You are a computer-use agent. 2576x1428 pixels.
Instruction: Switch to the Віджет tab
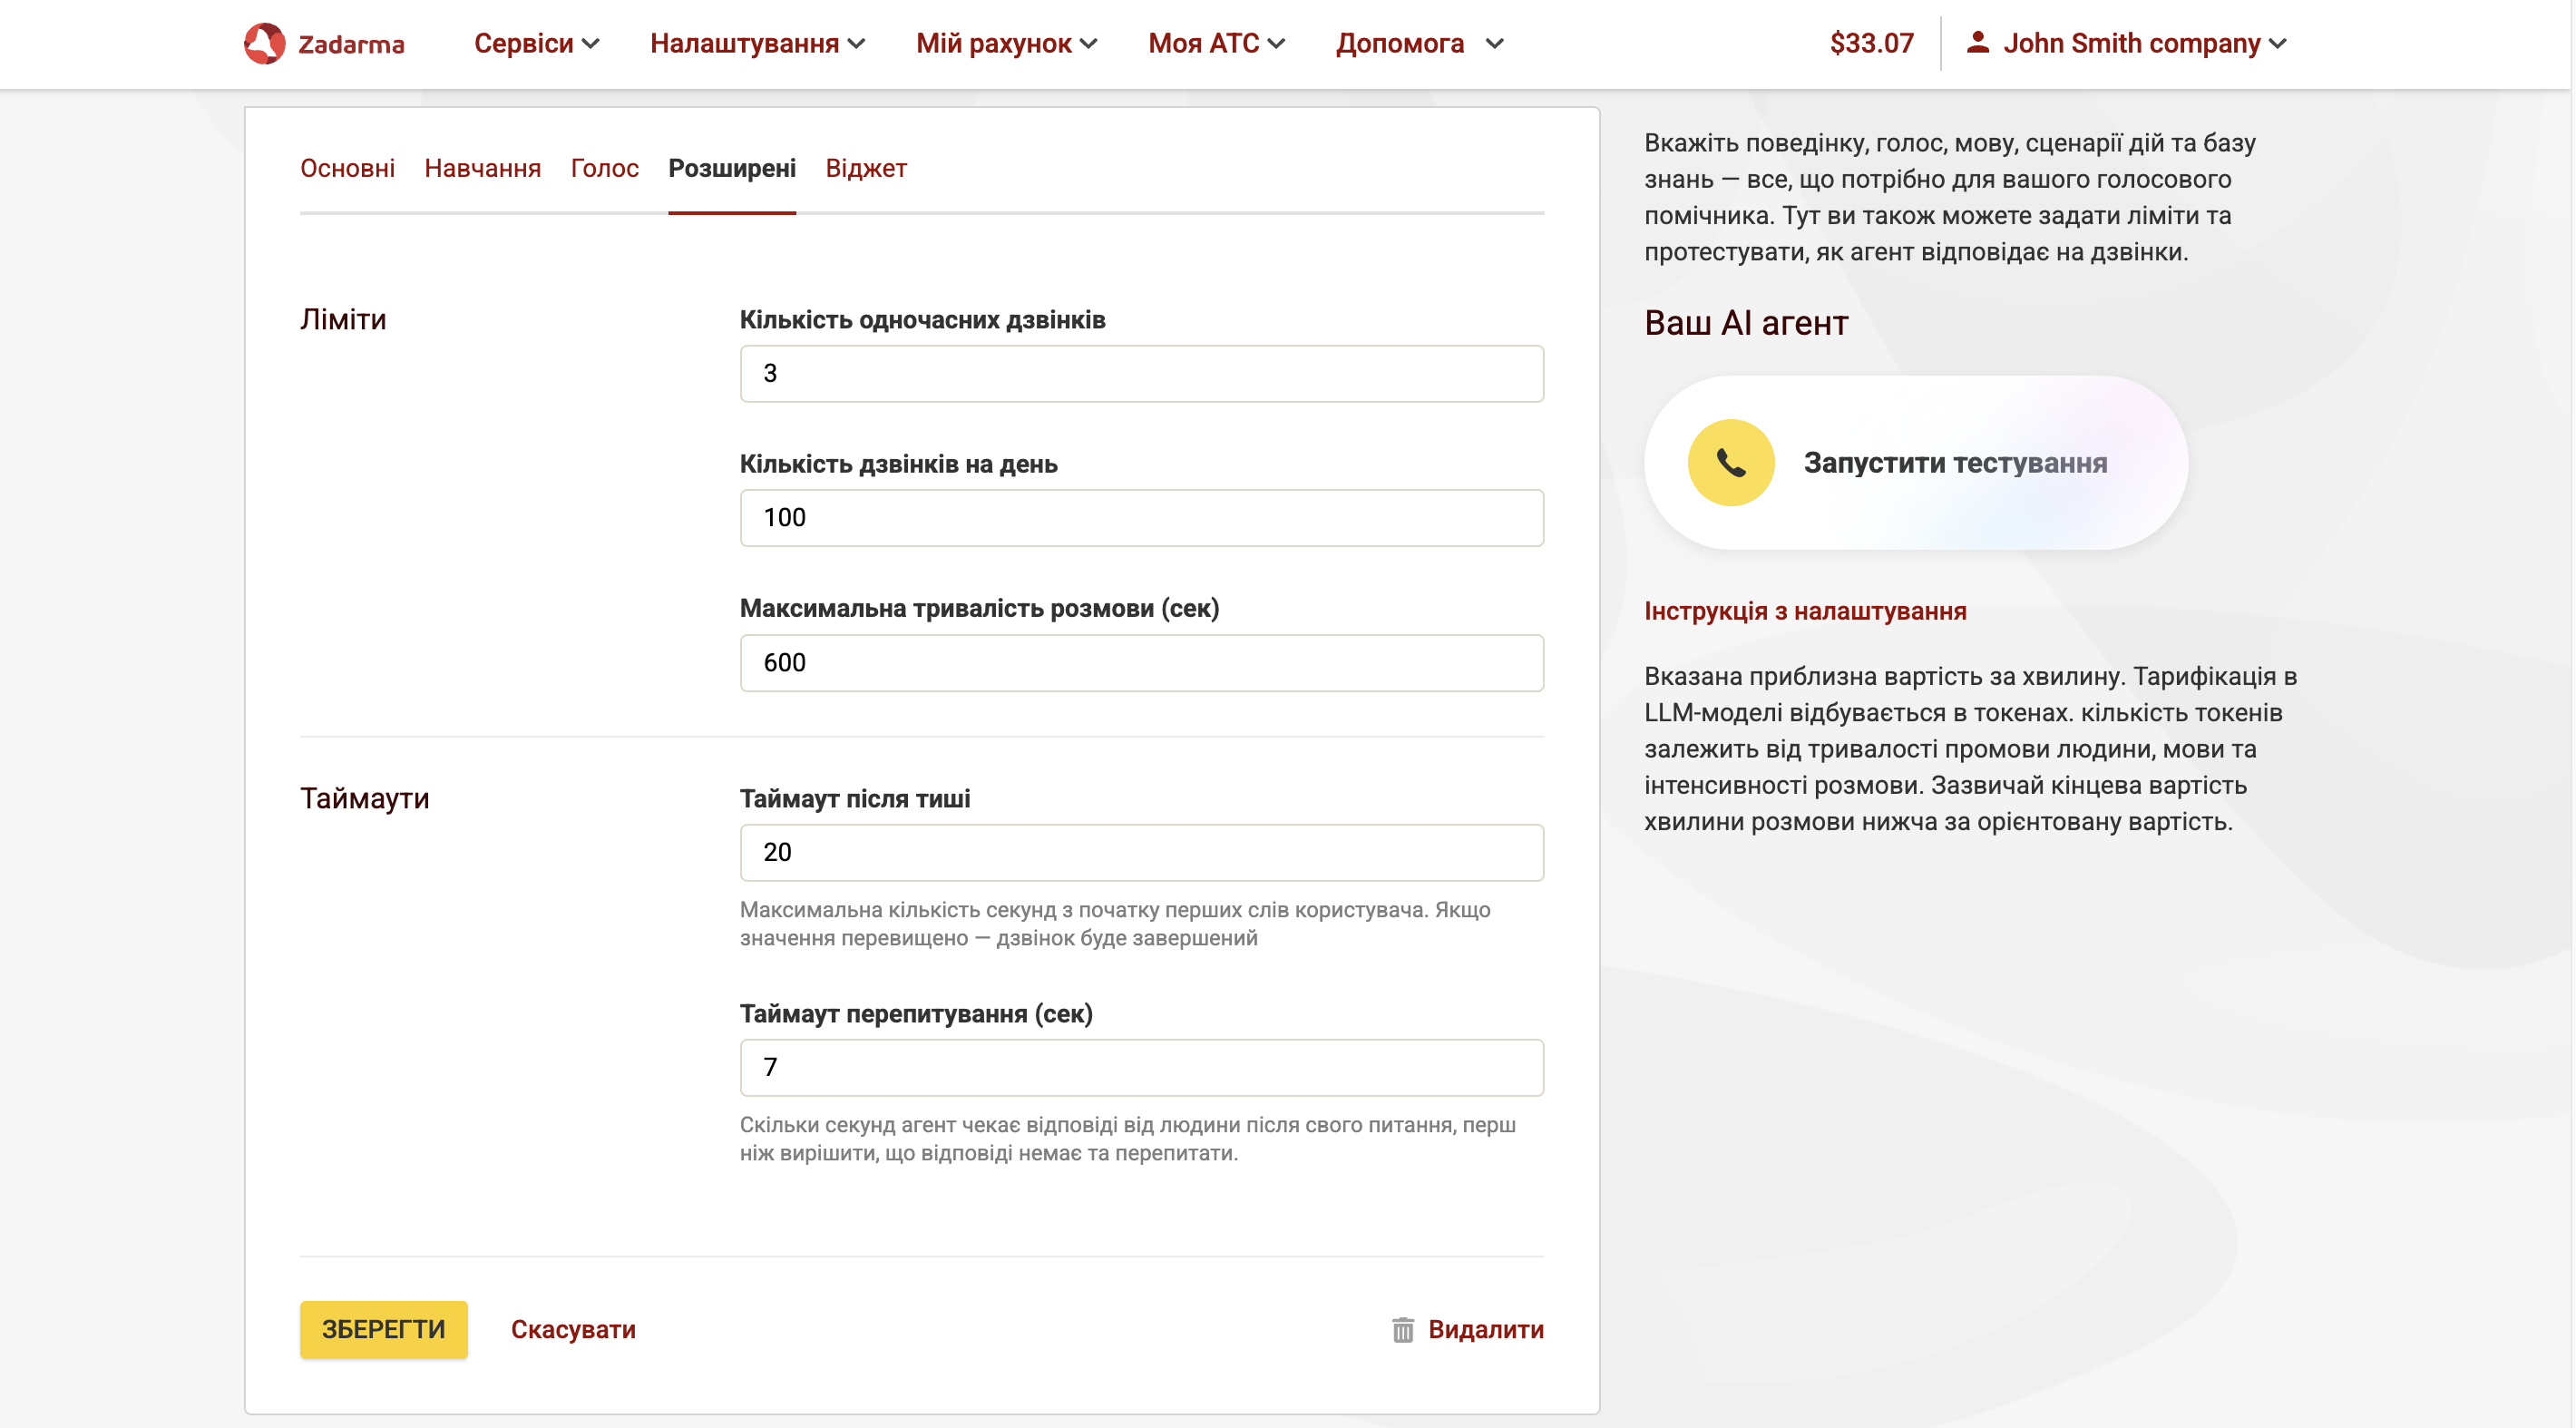point(866,168)
